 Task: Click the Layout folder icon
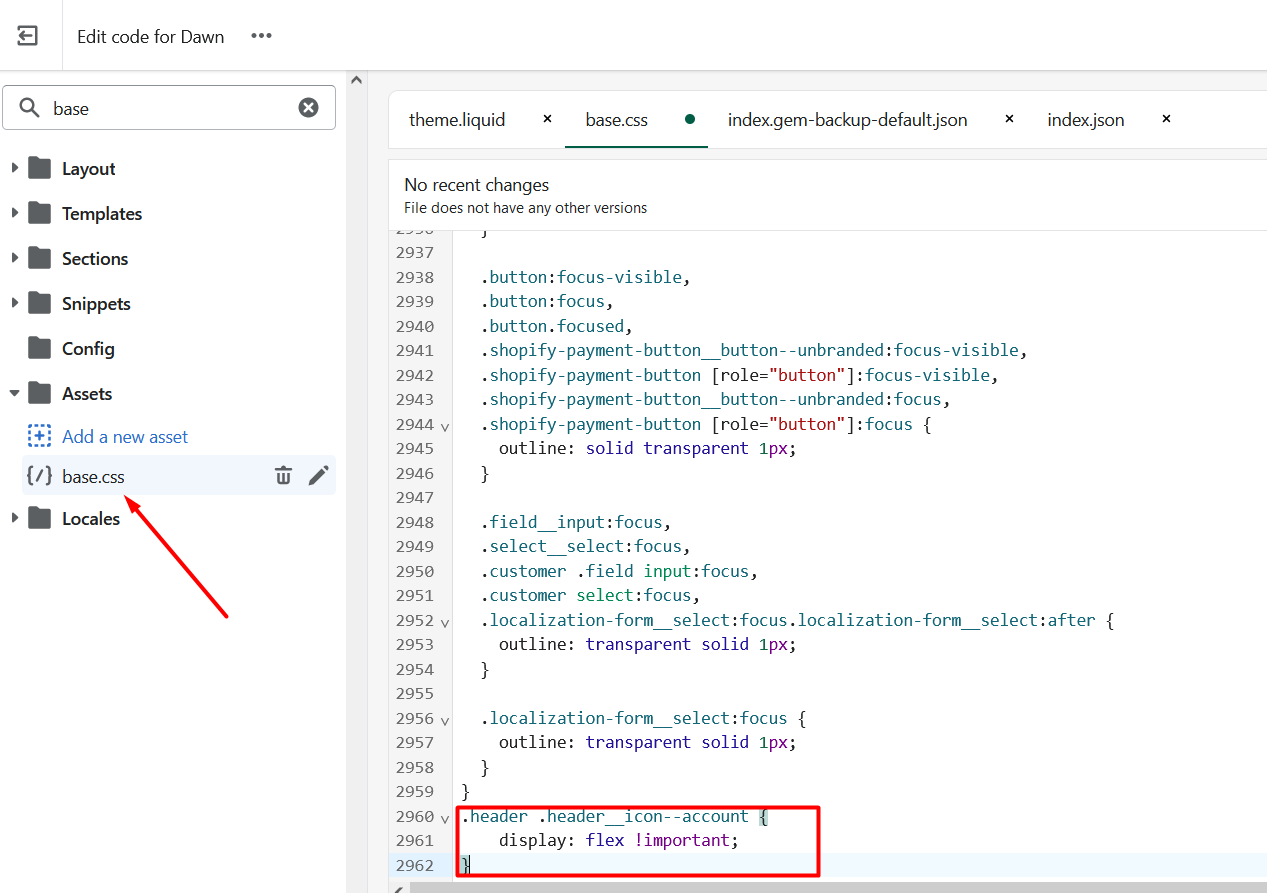[x=40, y=168]
